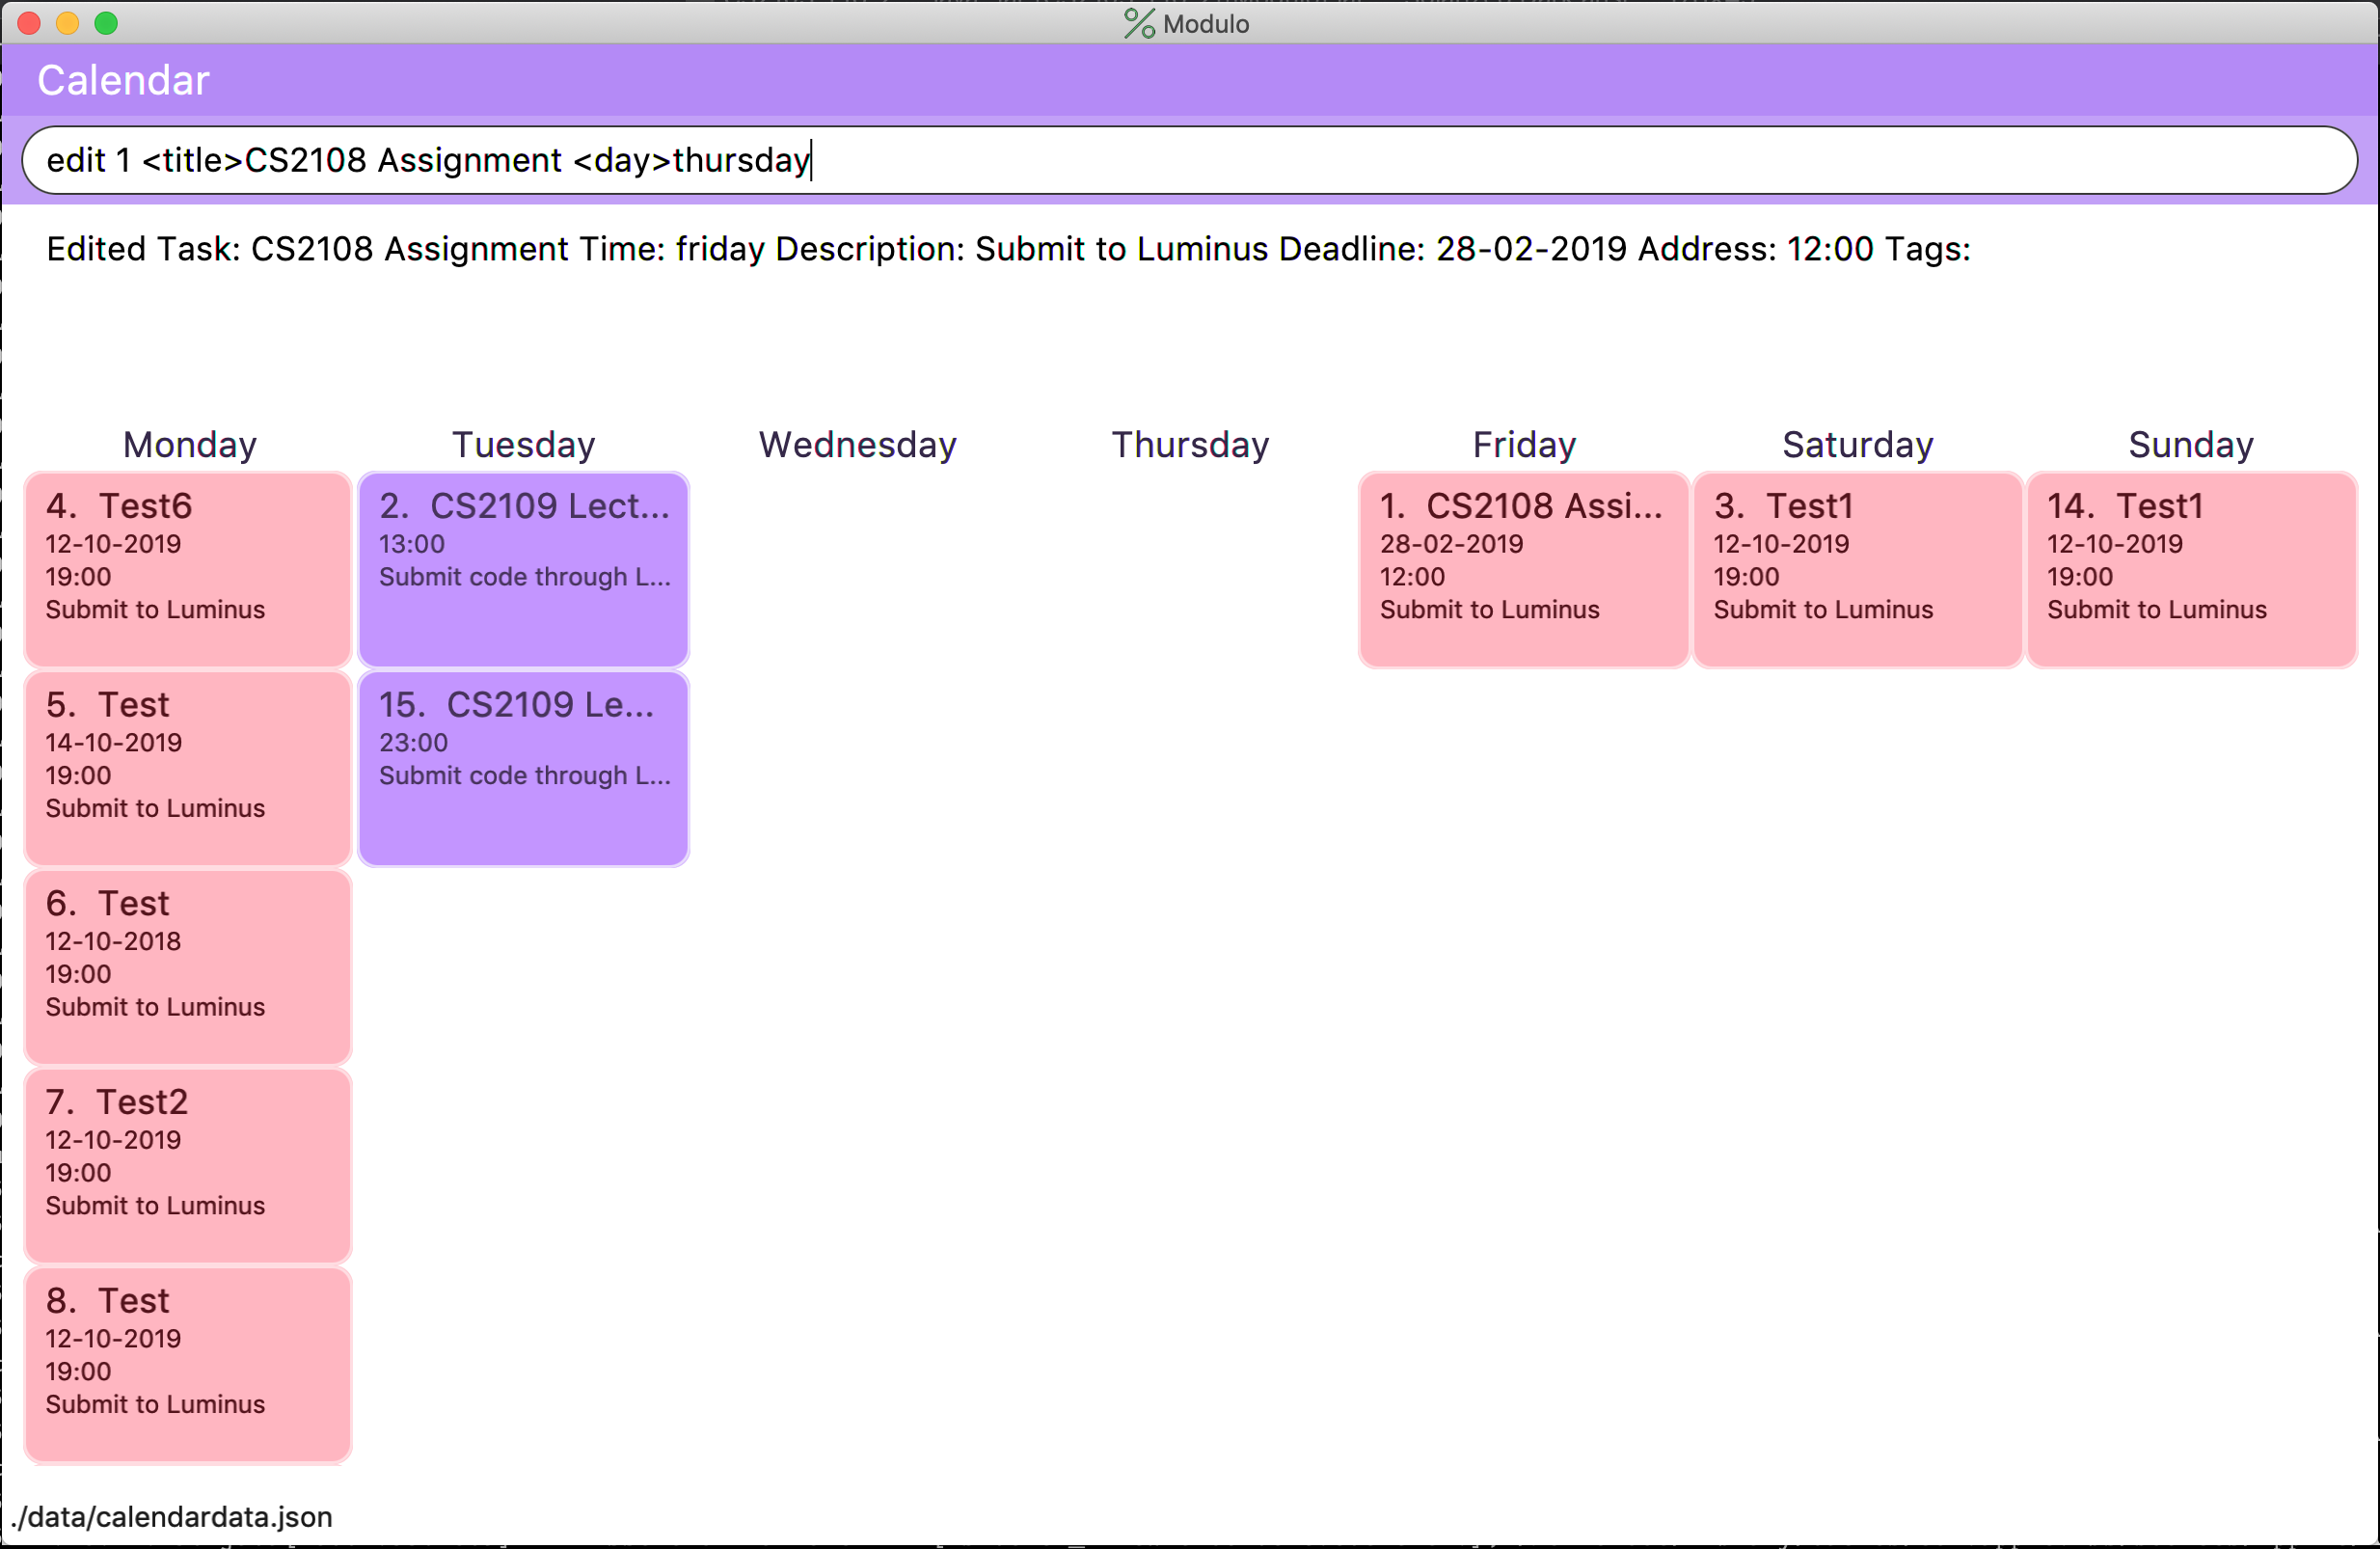Click the Thursday column header
The image size is (2380, 1549).
(1190, 445)
